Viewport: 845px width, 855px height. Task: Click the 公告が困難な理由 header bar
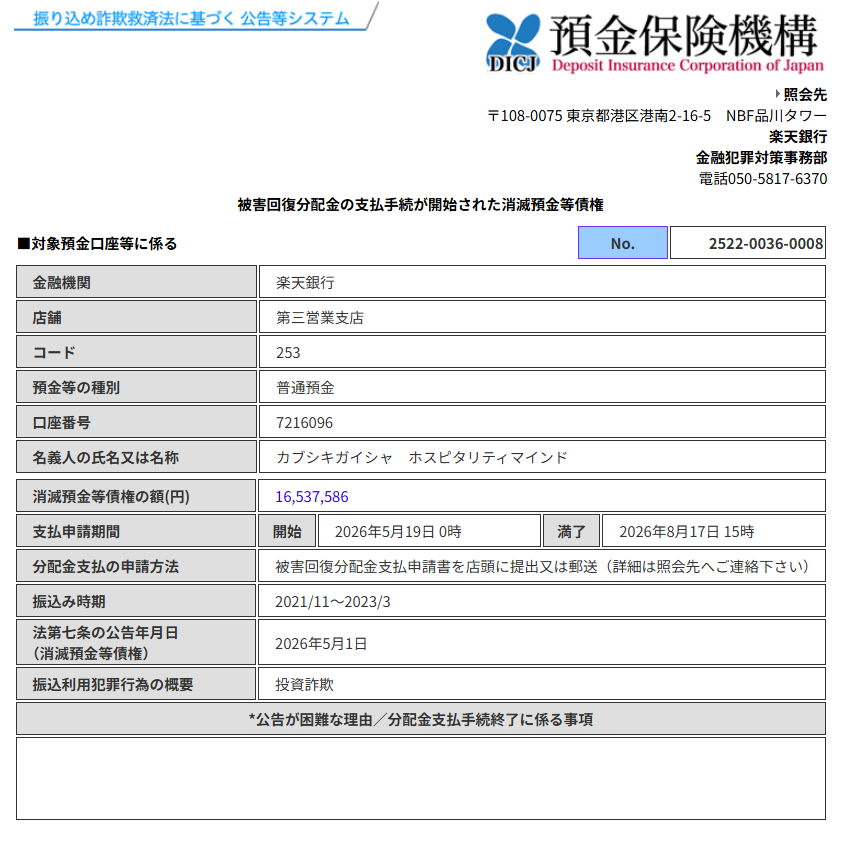(x=421, y=719)
